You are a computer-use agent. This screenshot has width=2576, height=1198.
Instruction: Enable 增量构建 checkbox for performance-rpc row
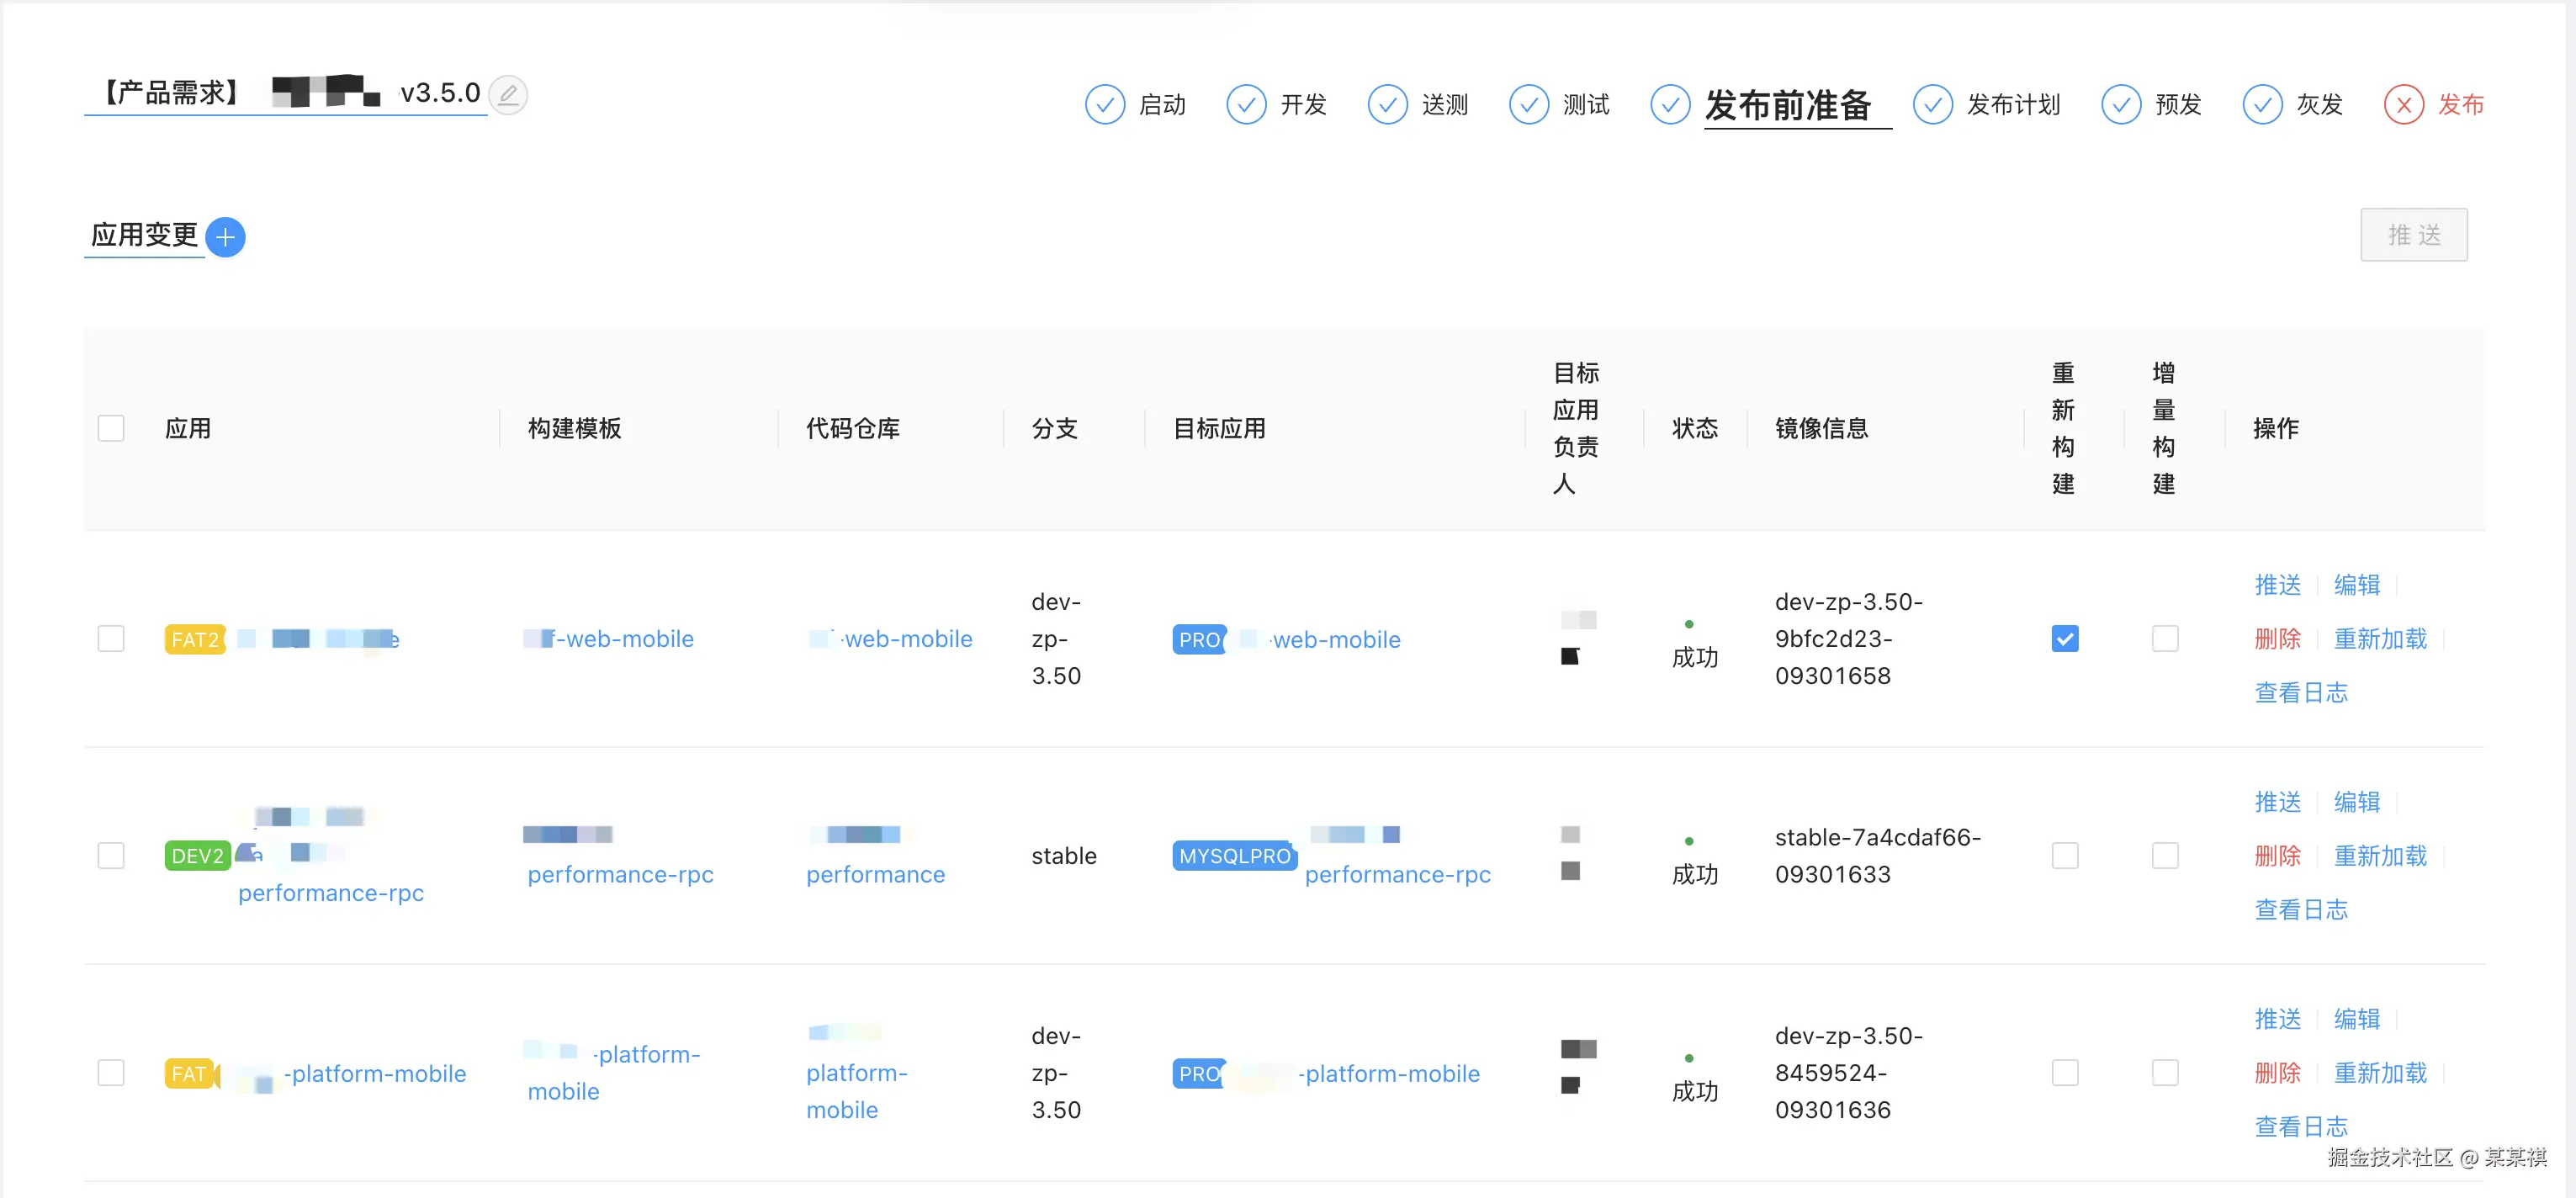2164,855
